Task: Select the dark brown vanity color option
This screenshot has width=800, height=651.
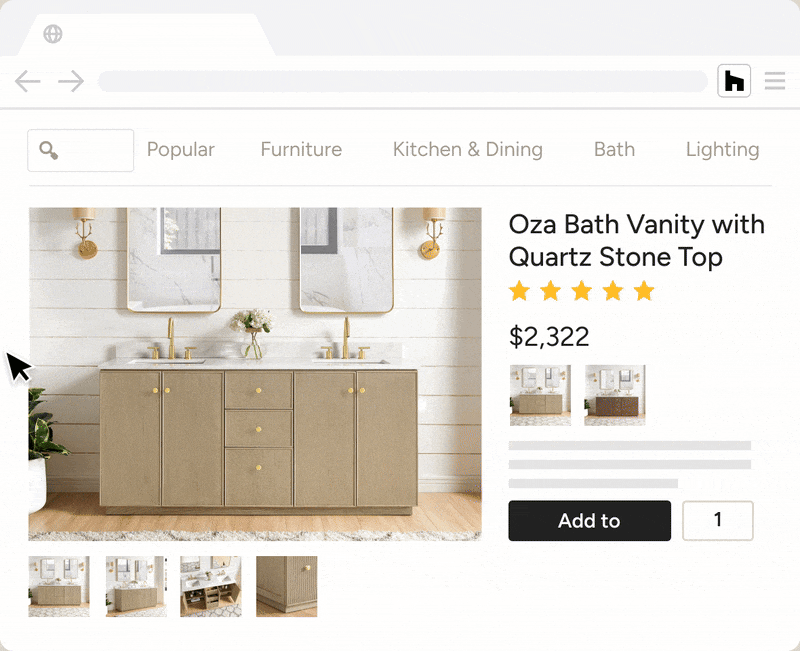Action: click(x=615, y=395)
